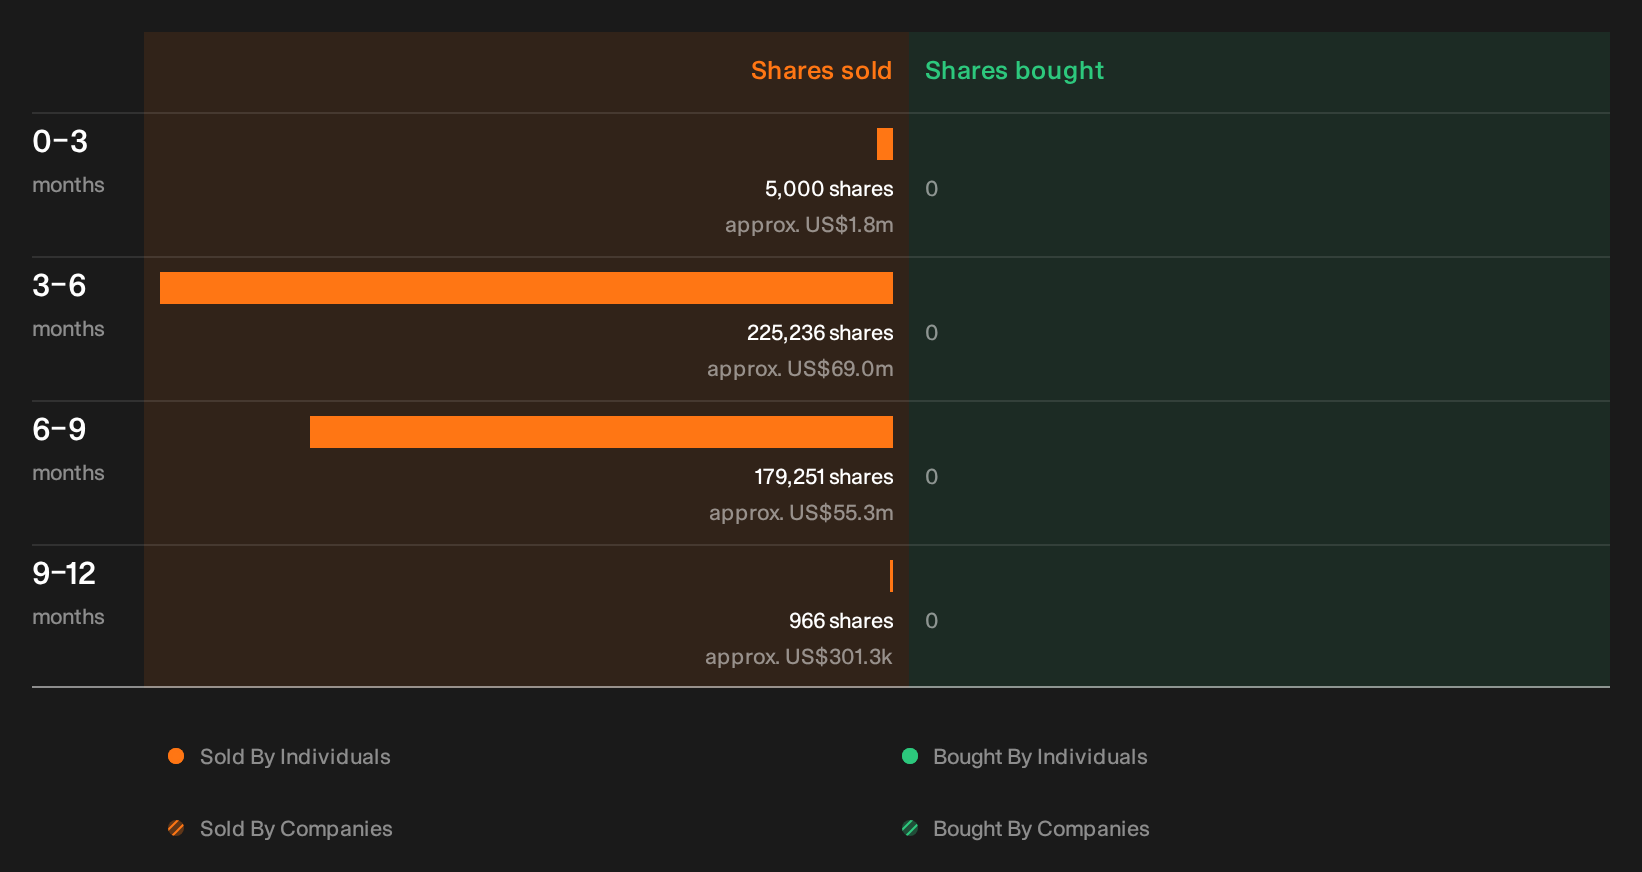The image size is (1642, 872).
Task: Click the Shares bought heading
Action: 1014,71
